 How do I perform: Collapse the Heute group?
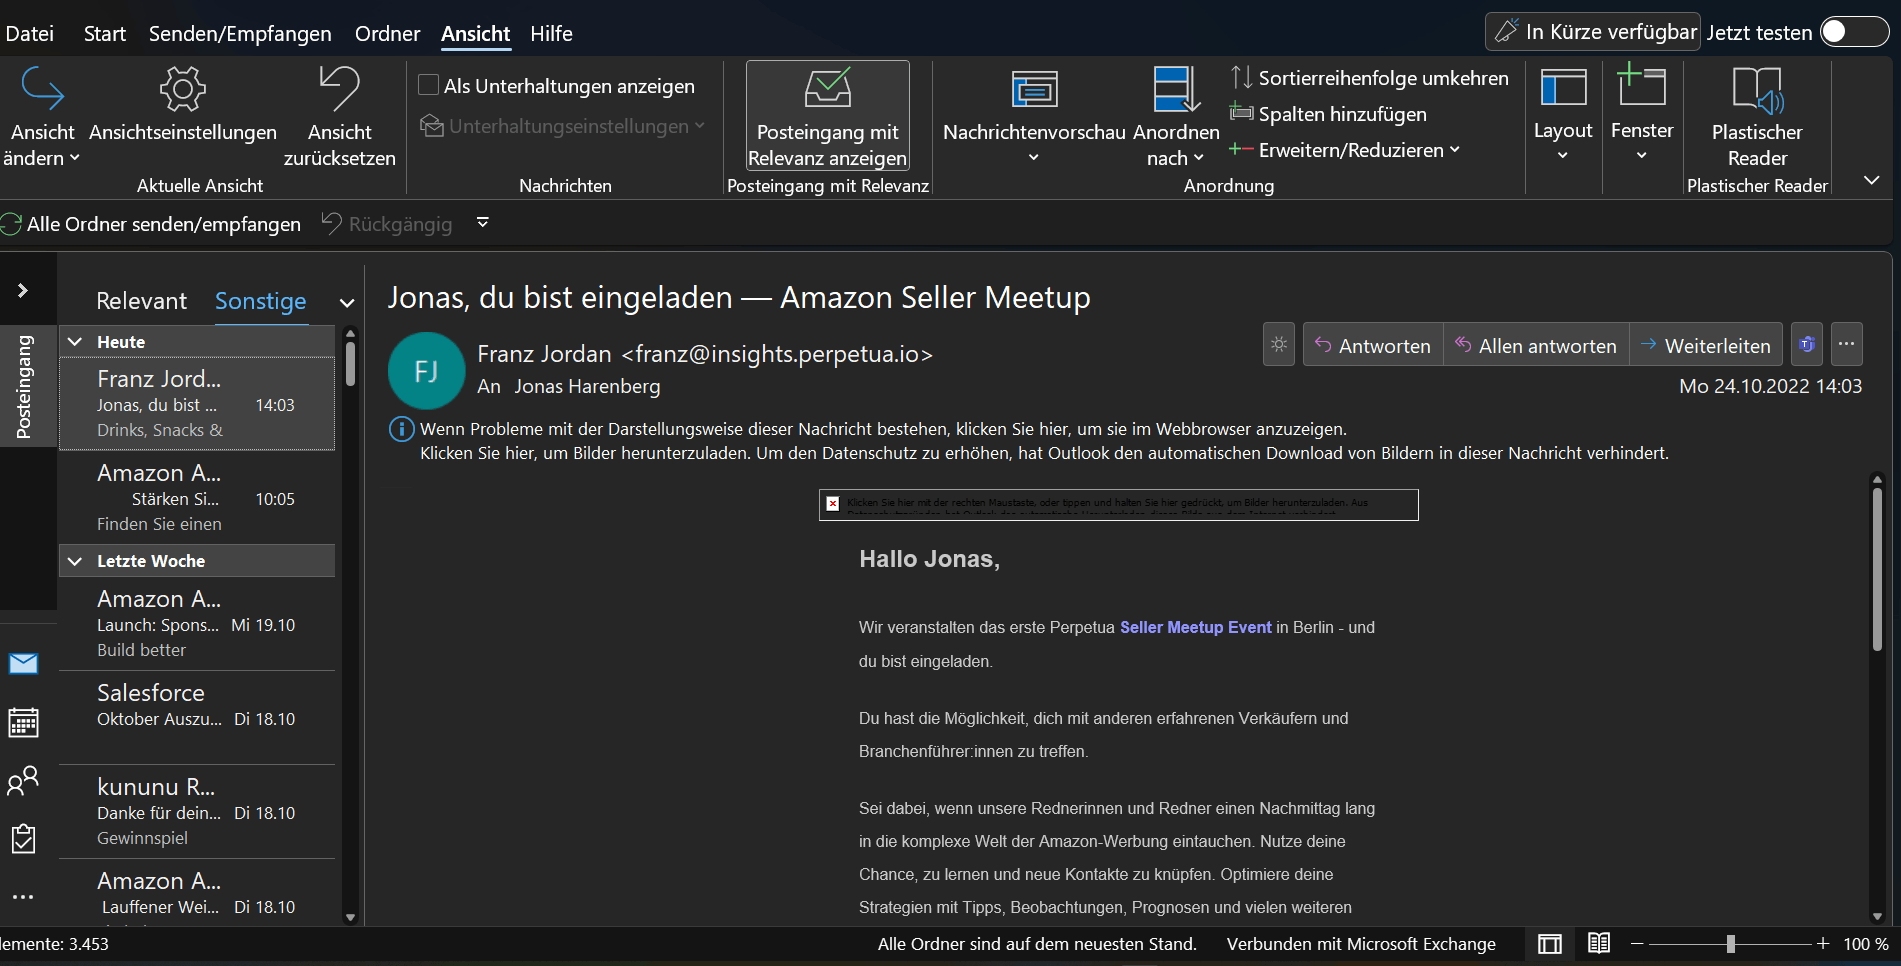coord(74,342)
